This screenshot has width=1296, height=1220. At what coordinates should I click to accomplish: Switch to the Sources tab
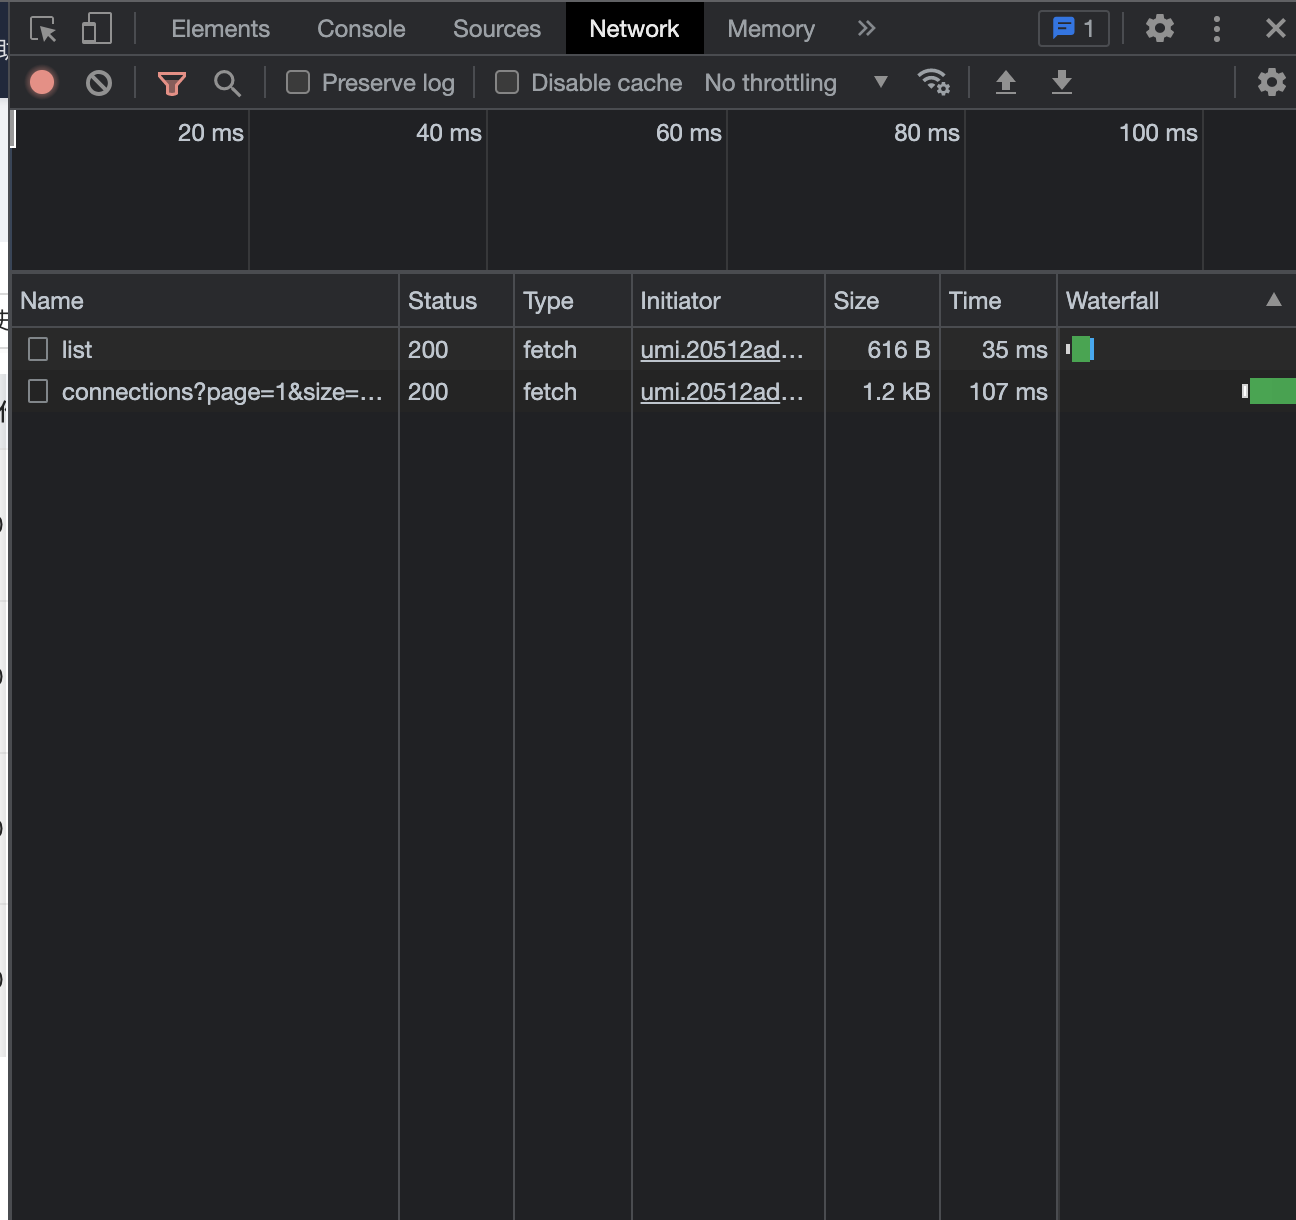(496, 29)
